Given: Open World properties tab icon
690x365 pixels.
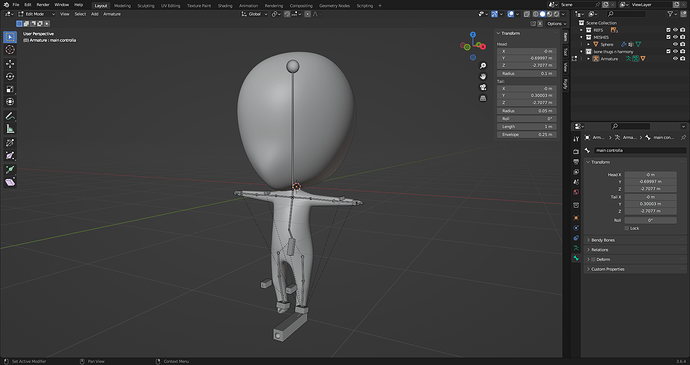Looking at the screenshot, I should coord(576,192).
